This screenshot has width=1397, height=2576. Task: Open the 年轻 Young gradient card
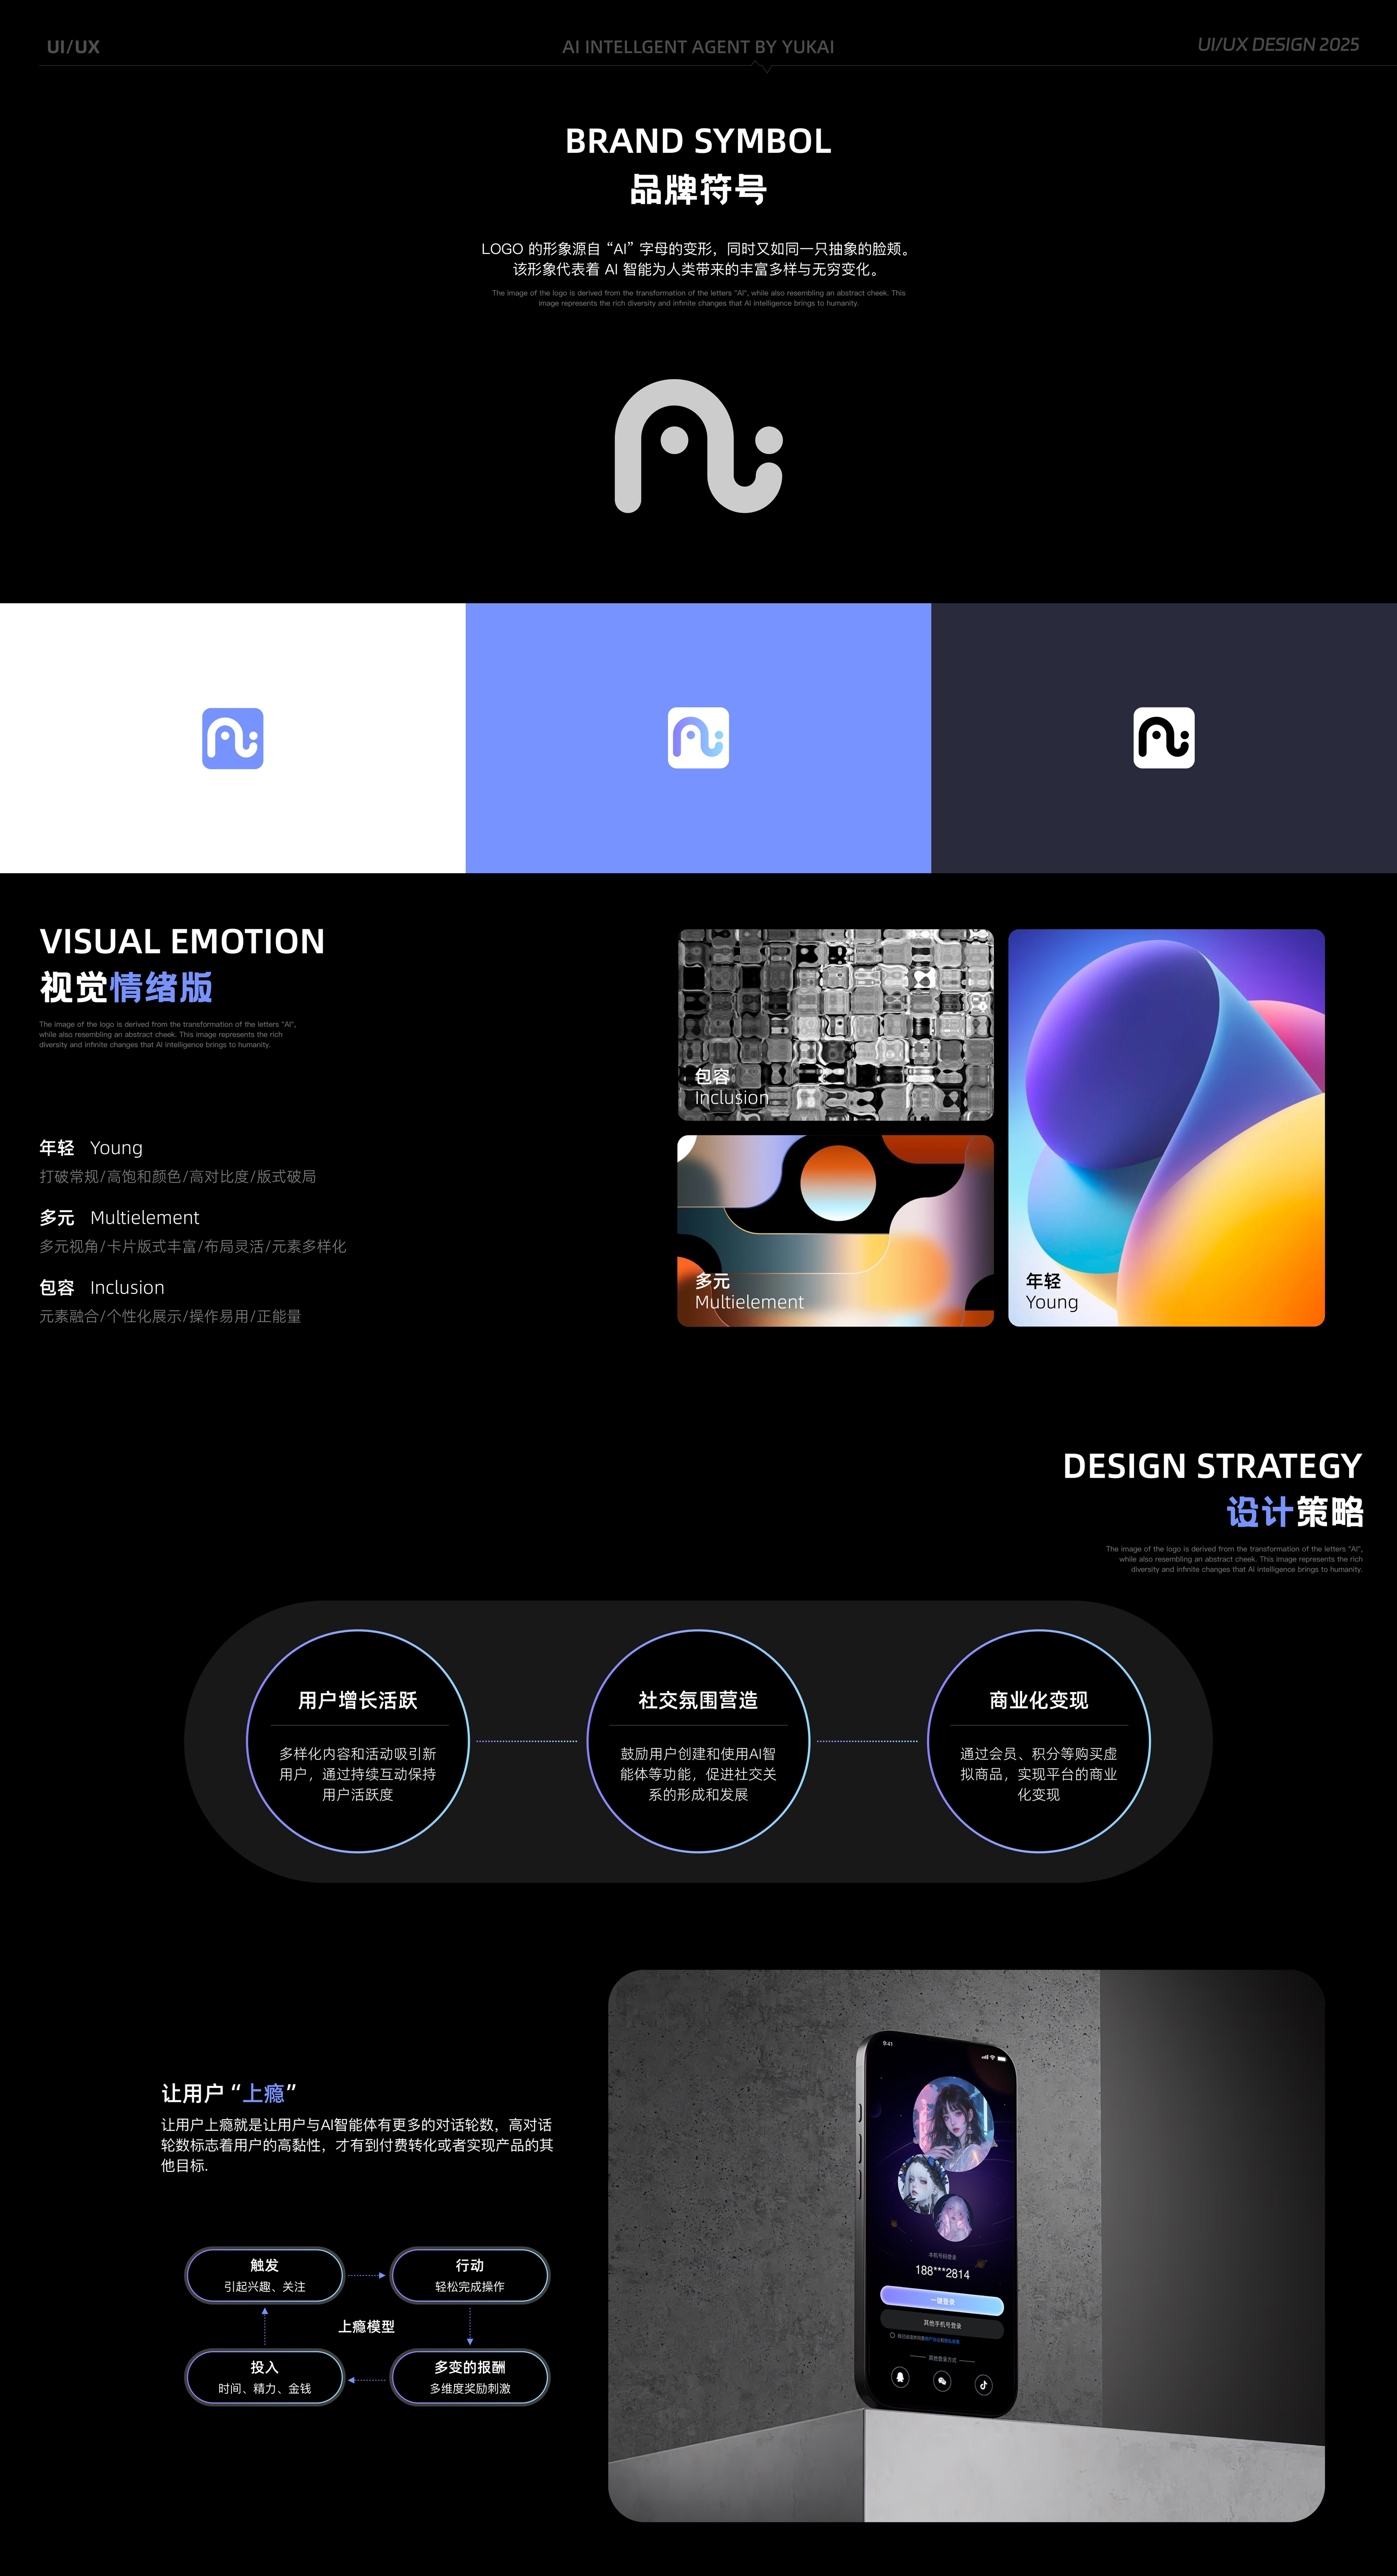click(1166, 1128)
